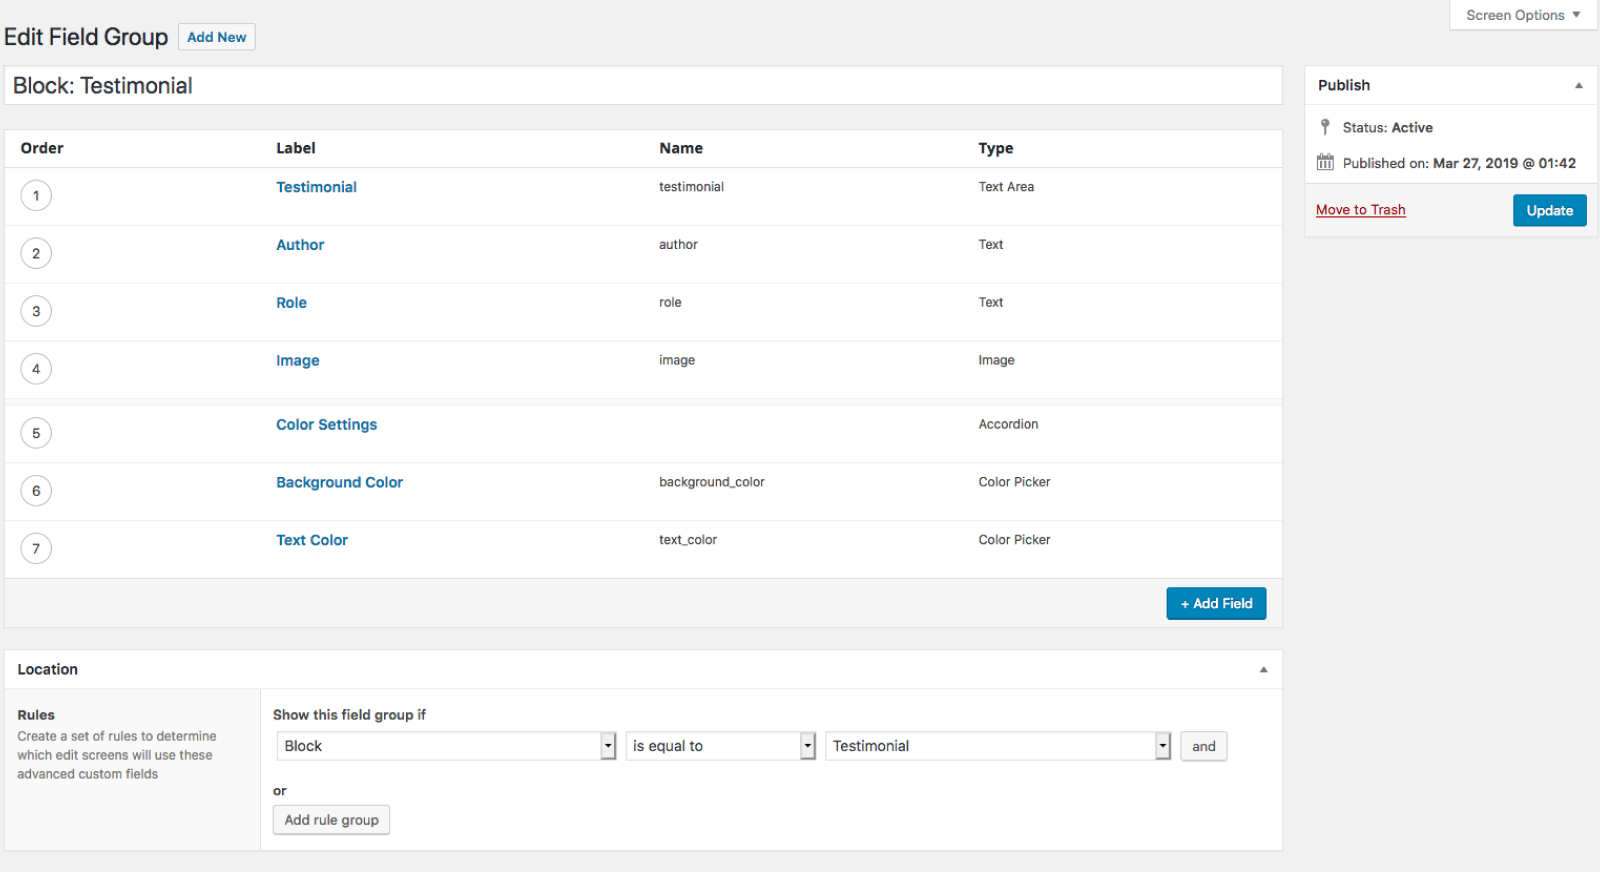The width and height of the screenshot is (1600, 872).
Task: Click the Add New button beside page title
Action: (217, 37)
